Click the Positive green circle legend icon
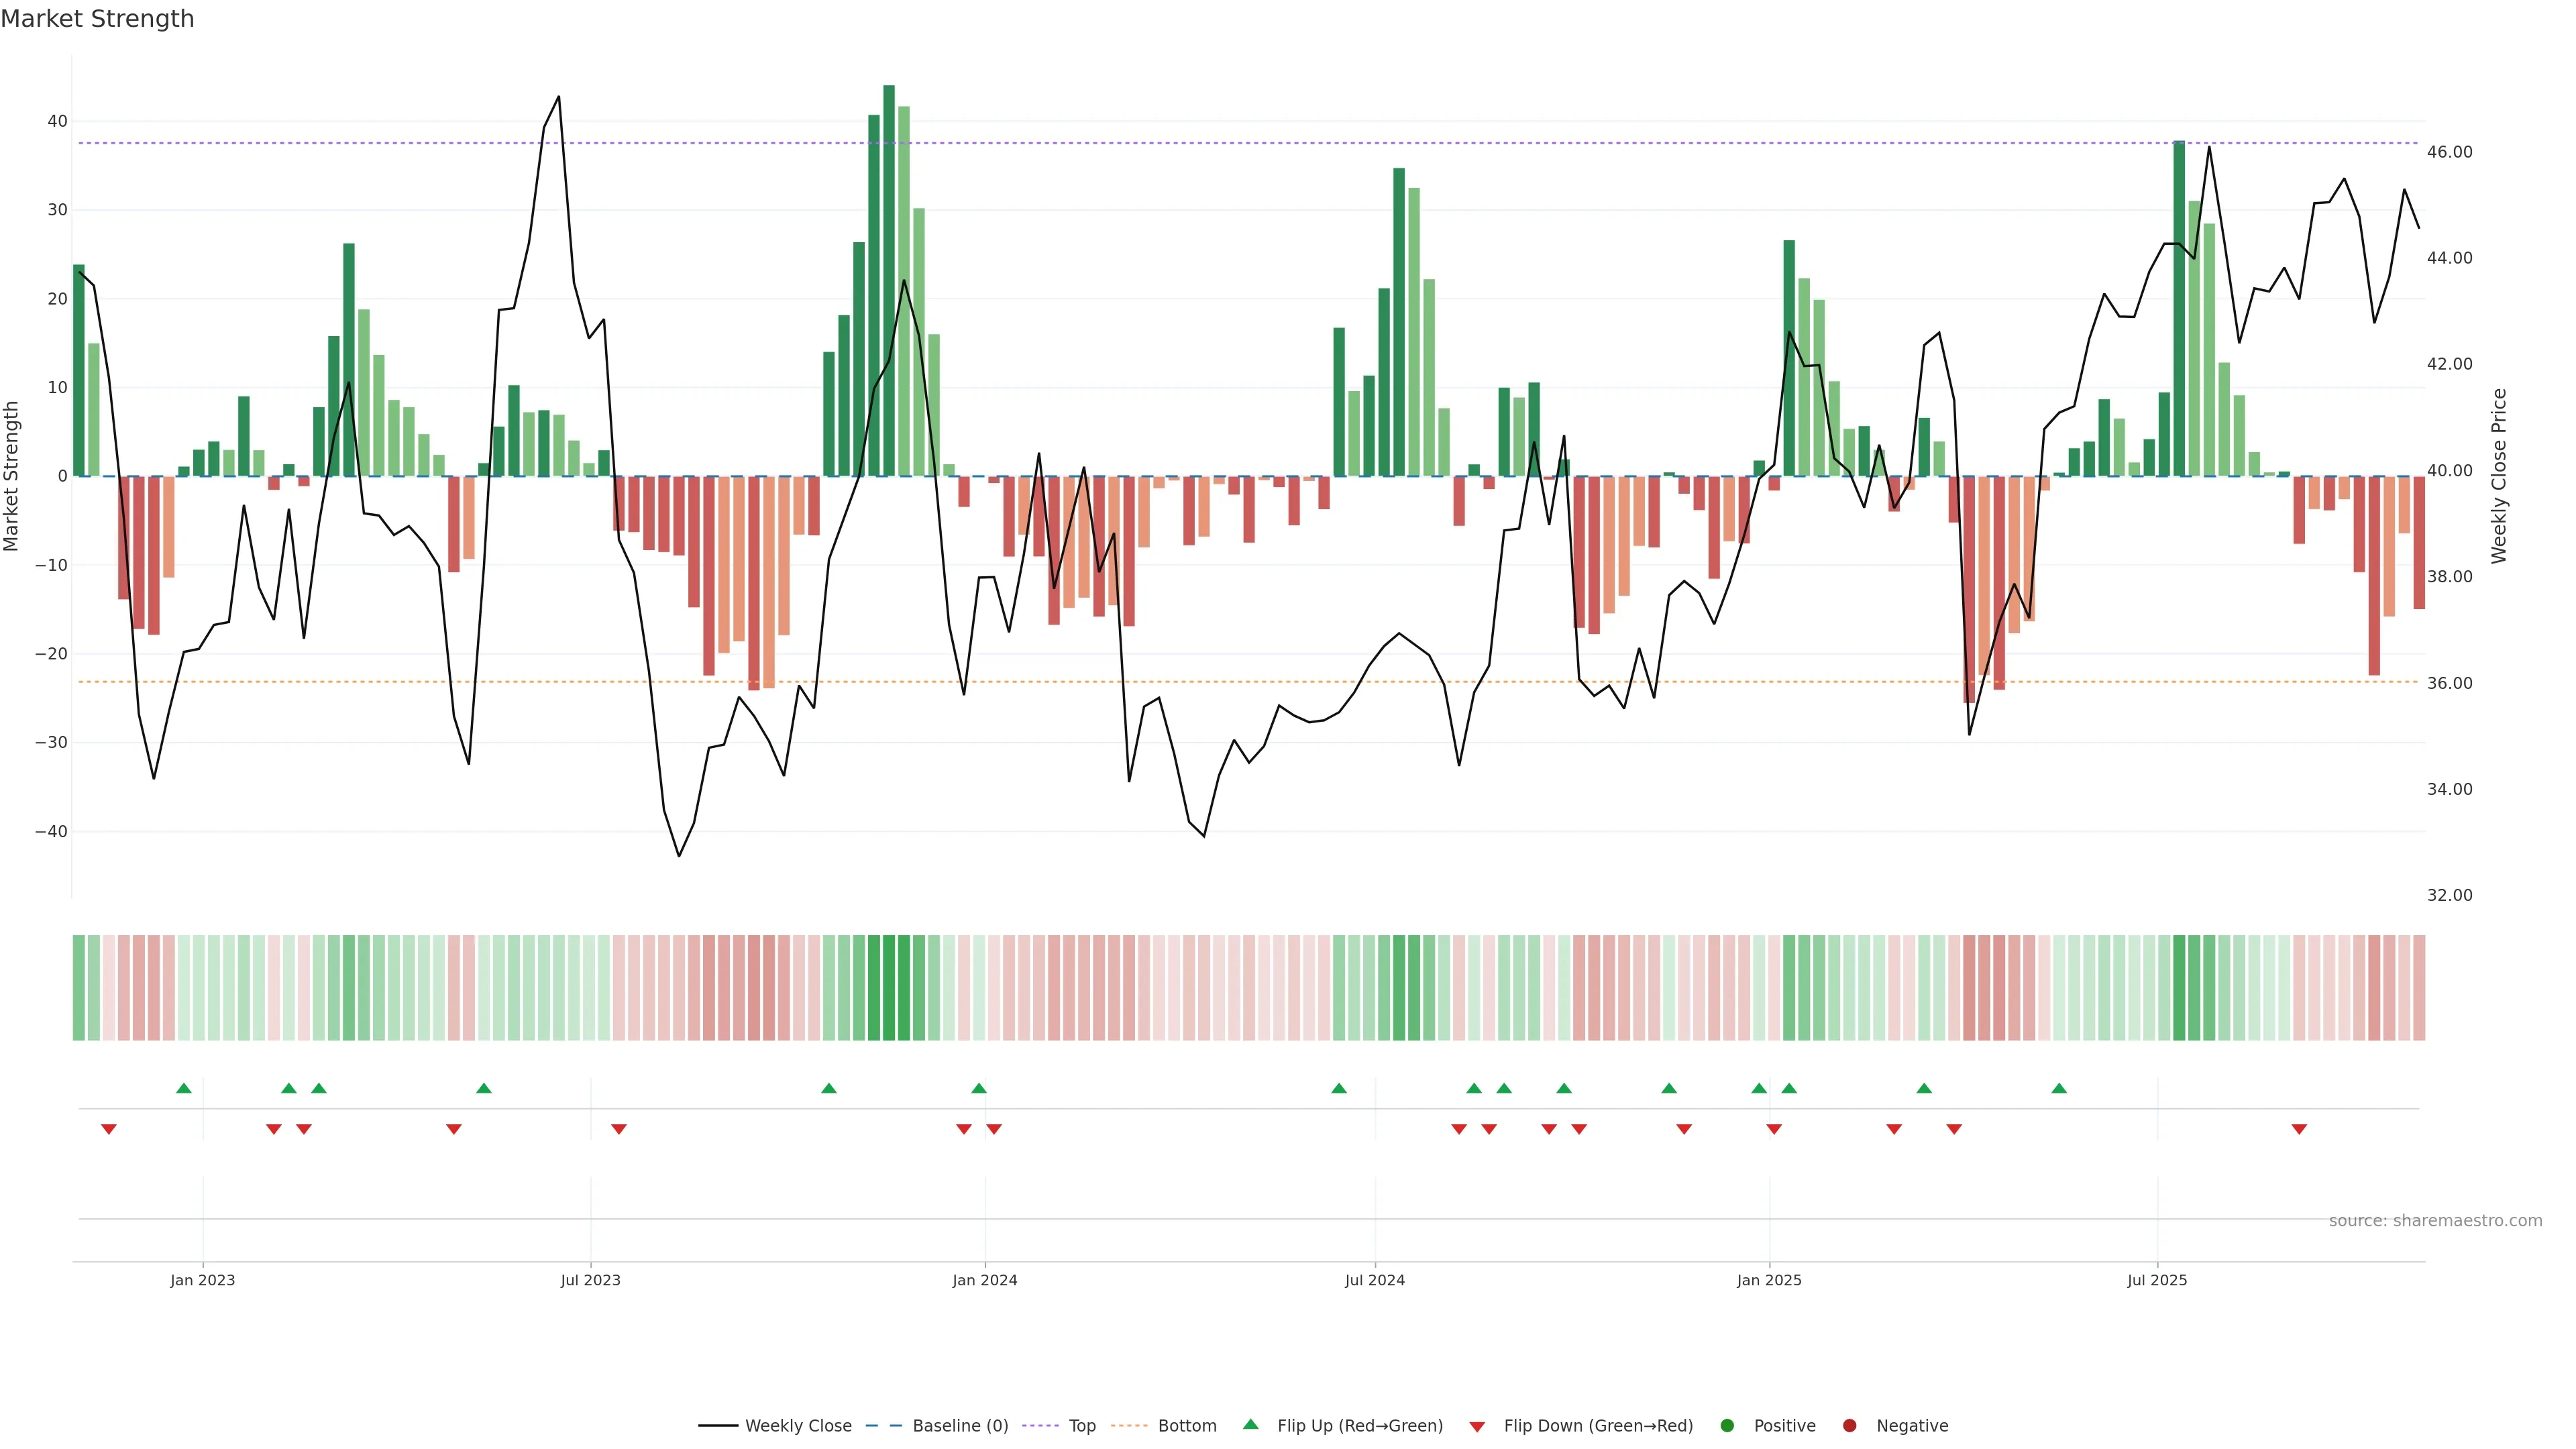The width and height of the screenshot is (2576, 1449). click(1727, 1426)
